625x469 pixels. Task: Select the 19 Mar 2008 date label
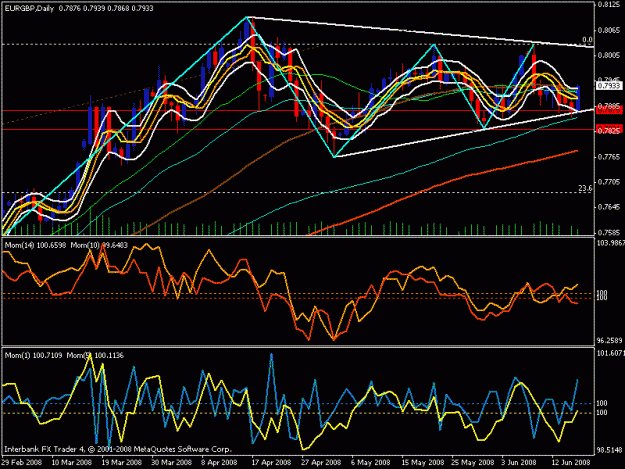(x=122, y=463)
